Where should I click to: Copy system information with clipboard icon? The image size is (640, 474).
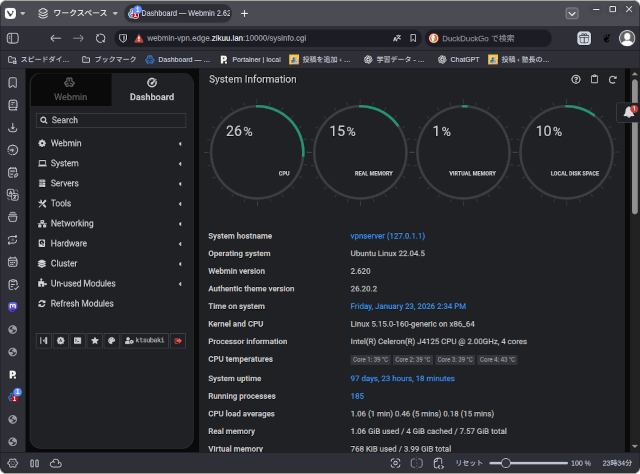pos(594,79)
